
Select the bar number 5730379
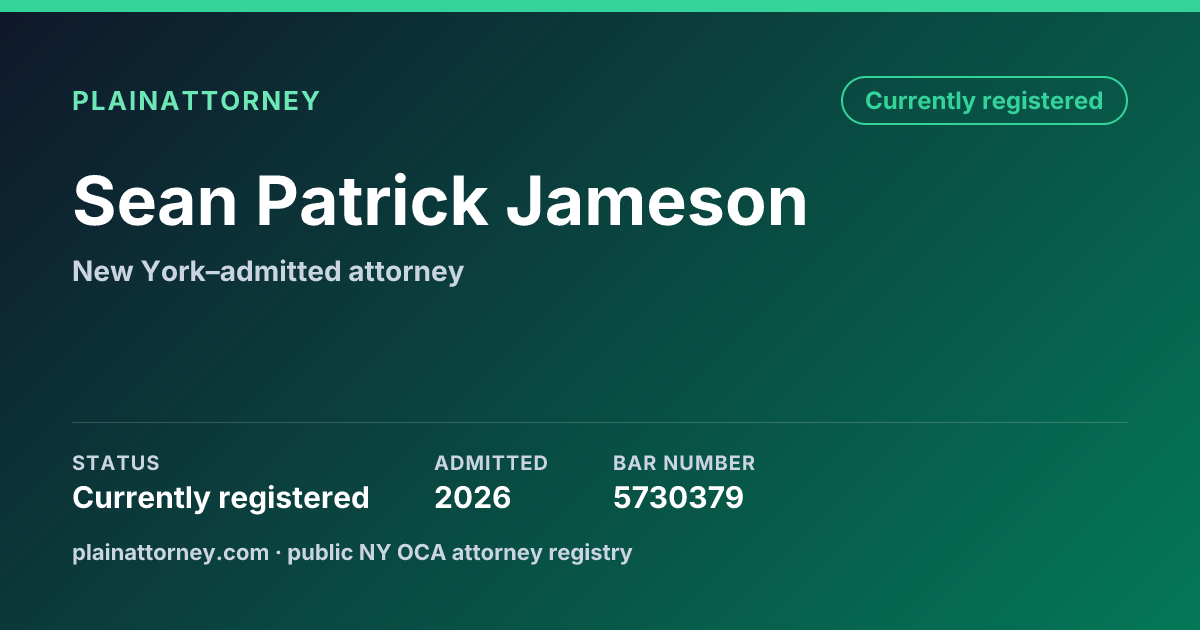pyautogui.click(x=678, y=498)
